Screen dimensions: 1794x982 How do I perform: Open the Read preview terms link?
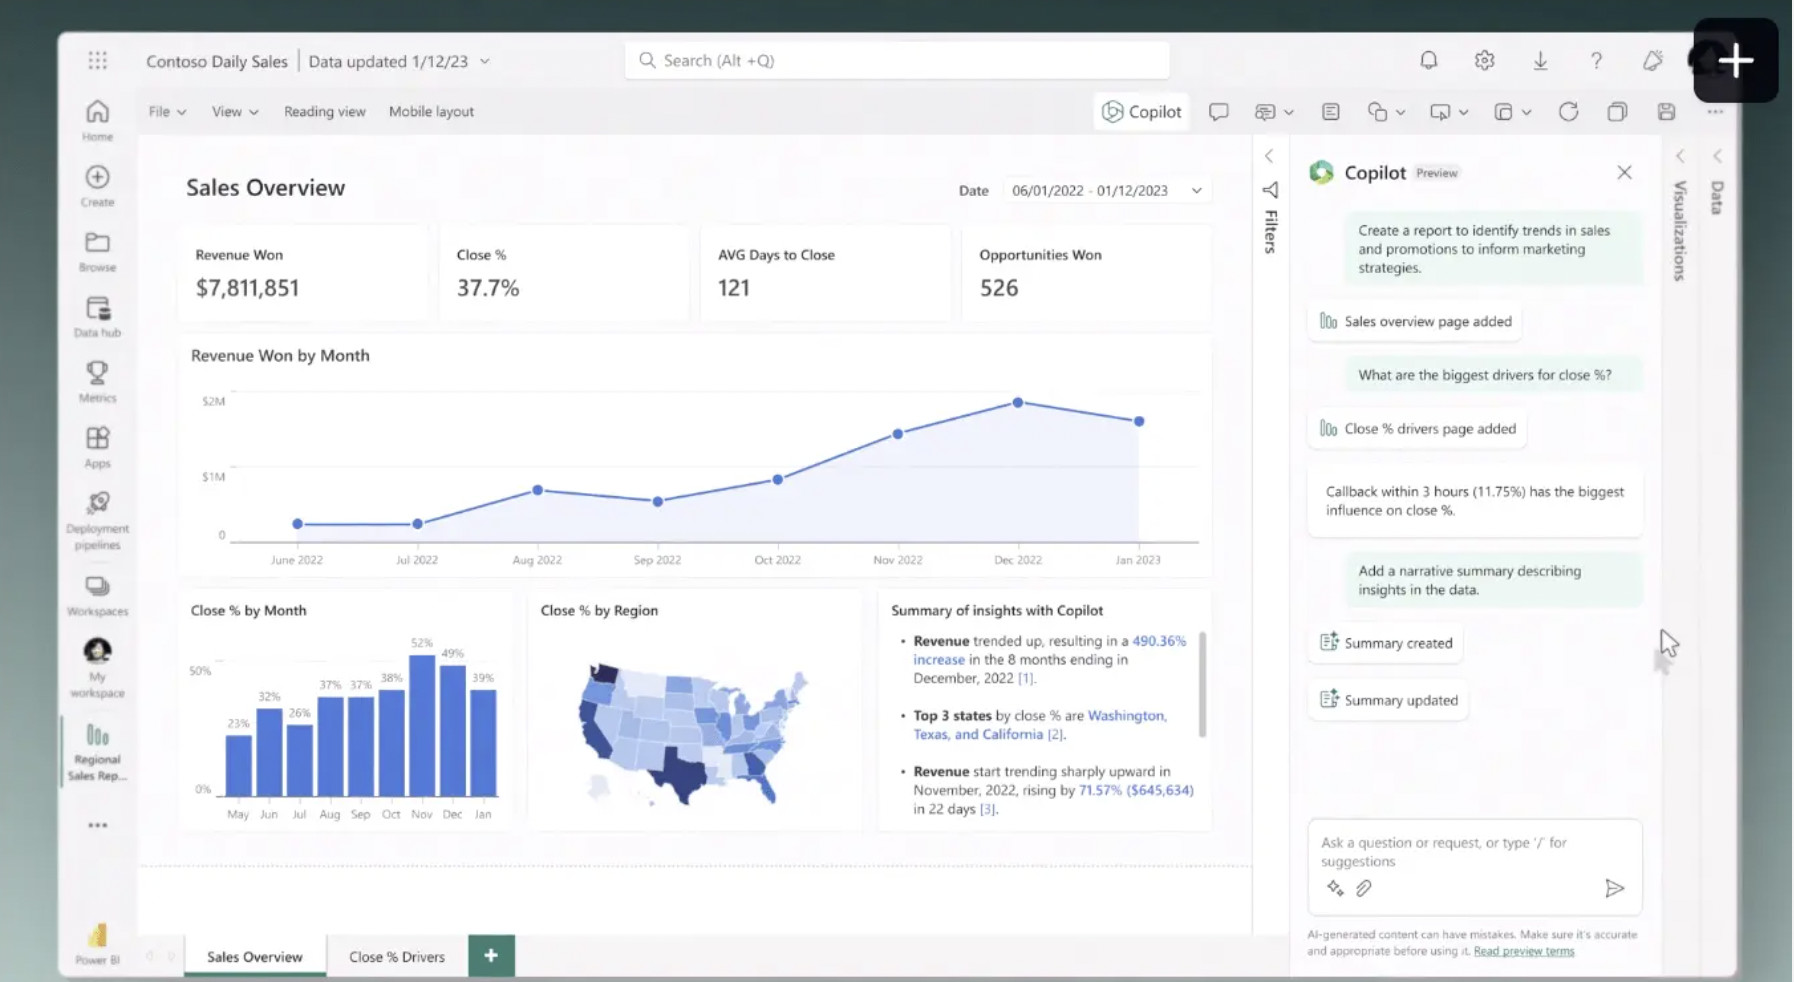click(1523, 951)
